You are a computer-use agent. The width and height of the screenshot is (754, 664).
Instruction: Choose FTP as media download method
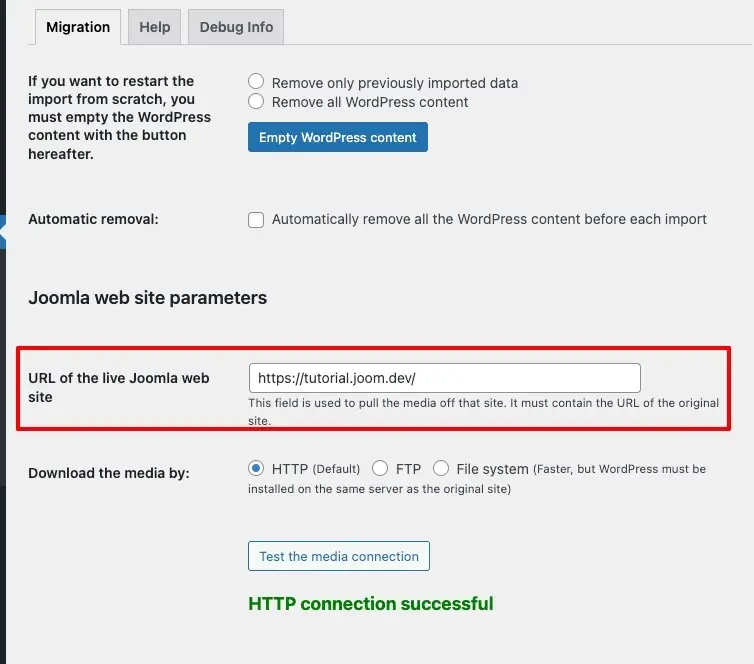point(380,468)
